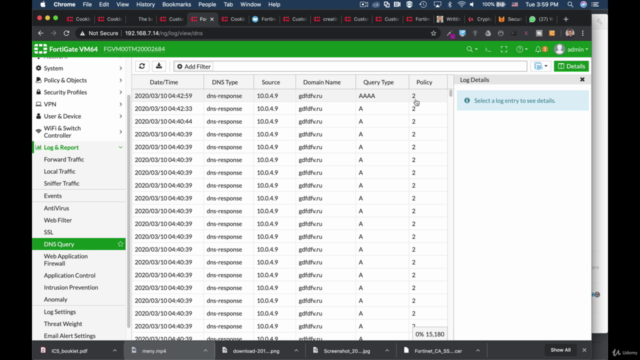Toggle fullscreen mode icon
640x360 pixels.
[x=504, y=49]
